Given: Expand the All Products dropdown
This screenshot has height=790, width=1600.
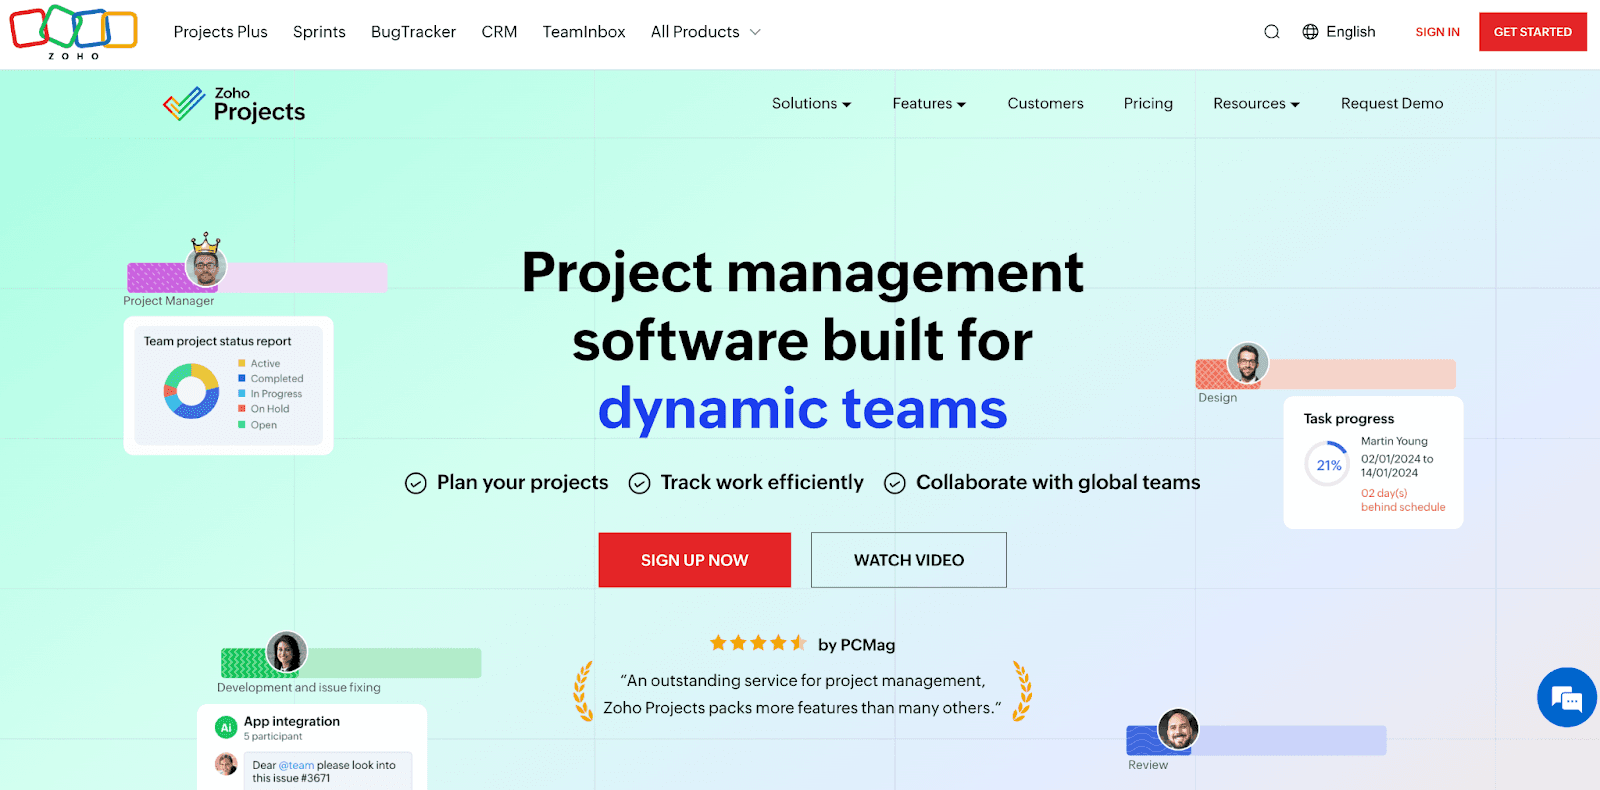Looking at the screenshot, I should coord(706,32).
